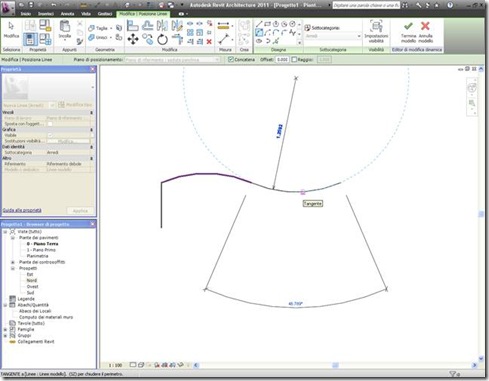Choose the highlighted tangent arc draw tool

point(259,33)
